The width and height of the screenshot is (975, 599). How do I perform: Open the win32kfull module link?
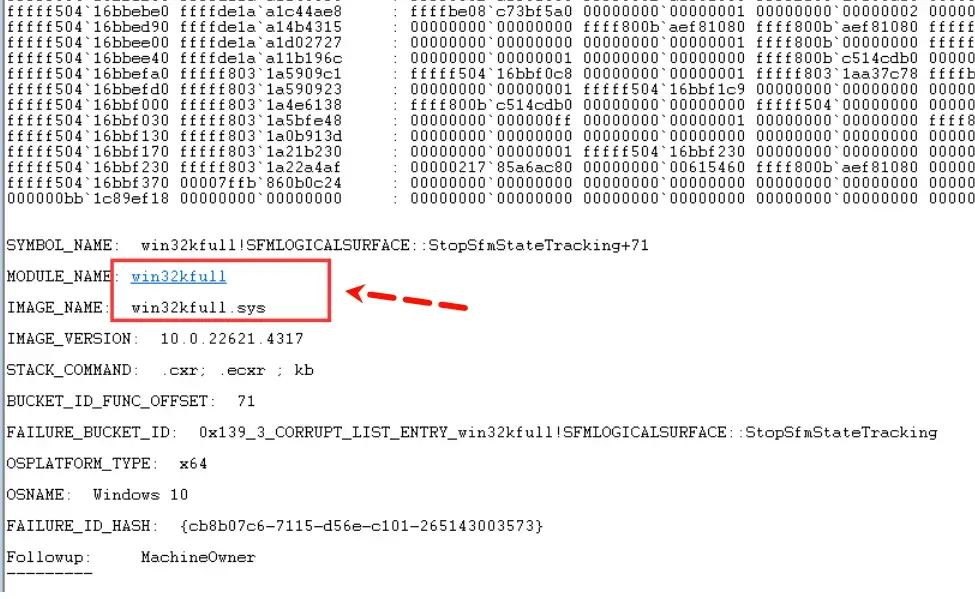[178, 277]
